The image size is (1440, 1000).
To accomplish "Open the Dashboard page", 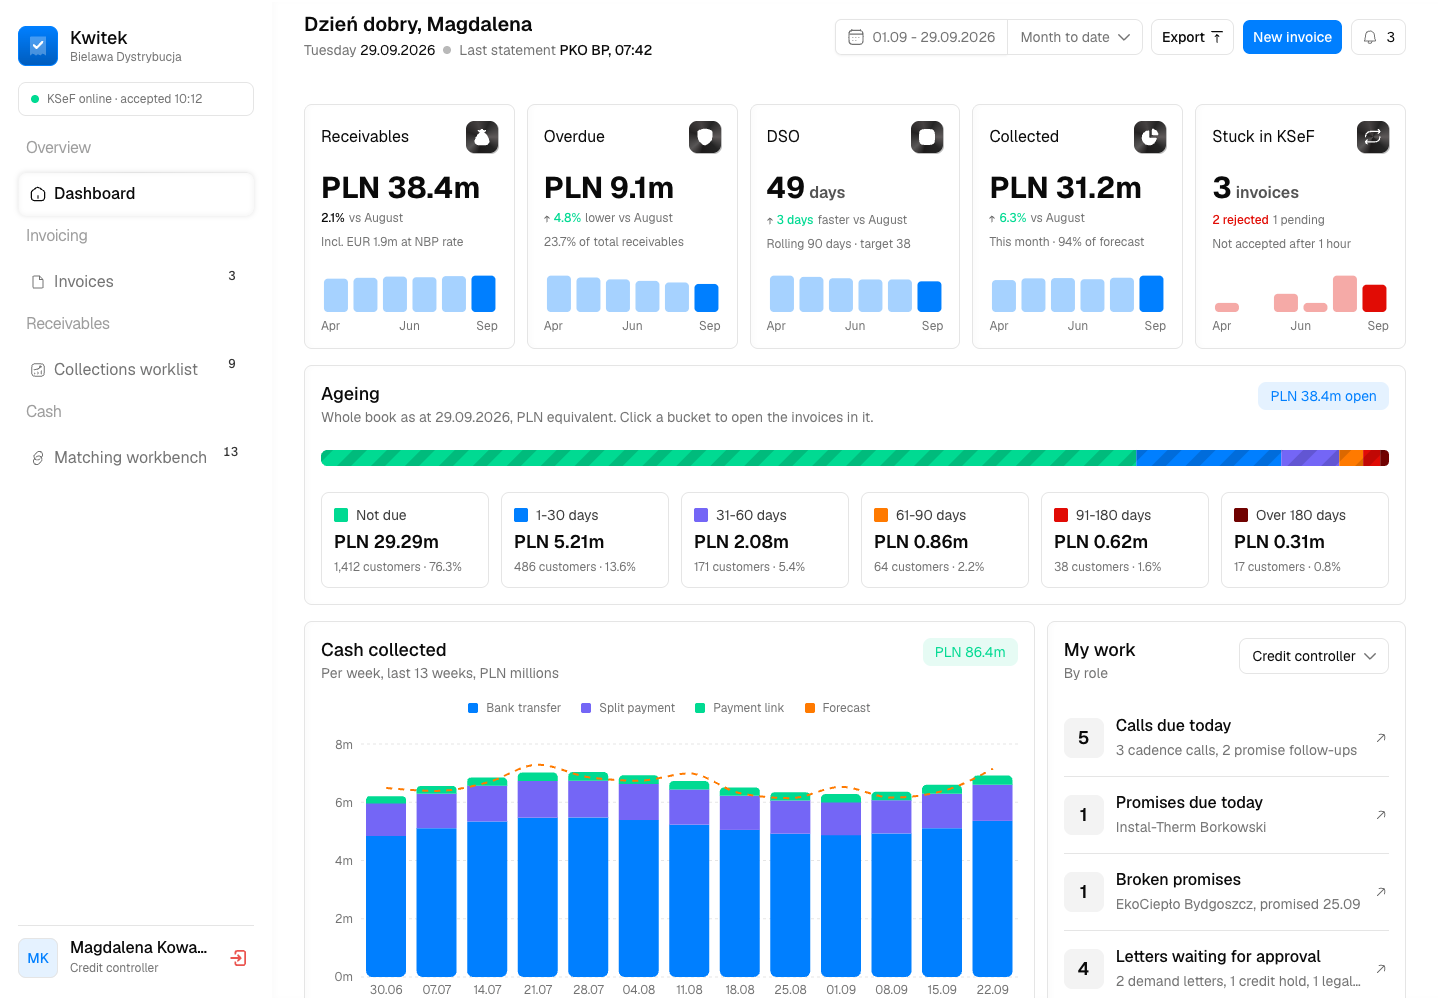I will pyautogui.click(x=136, y=194).
